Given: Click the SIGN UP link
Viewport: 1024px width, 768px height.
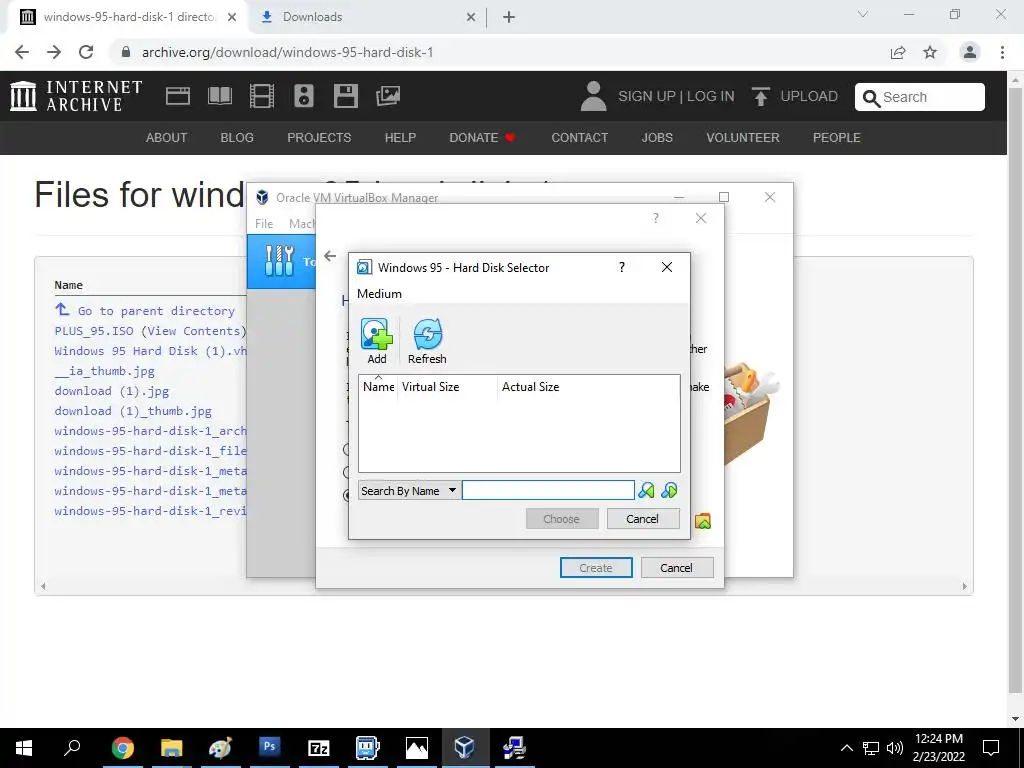Looking at the screenshot, I should [x=647, y=96].
